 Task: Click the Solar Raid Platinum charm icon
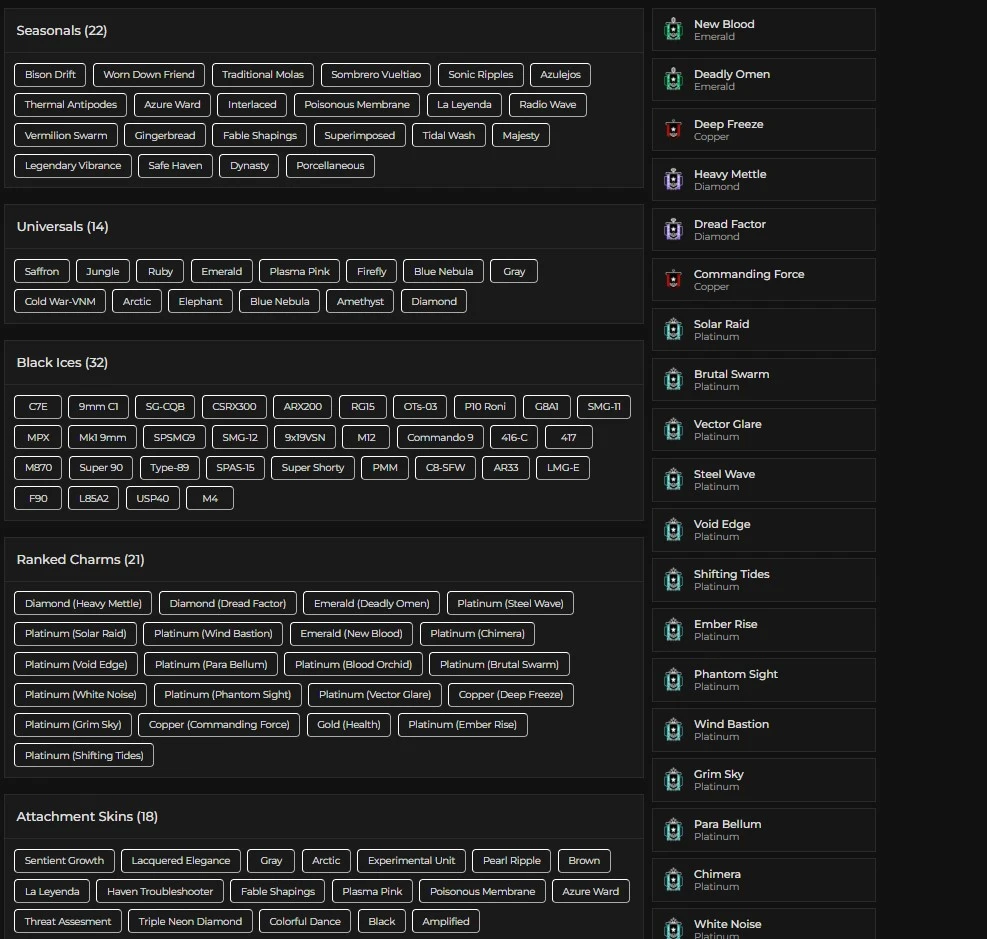(x=673, y=330)
